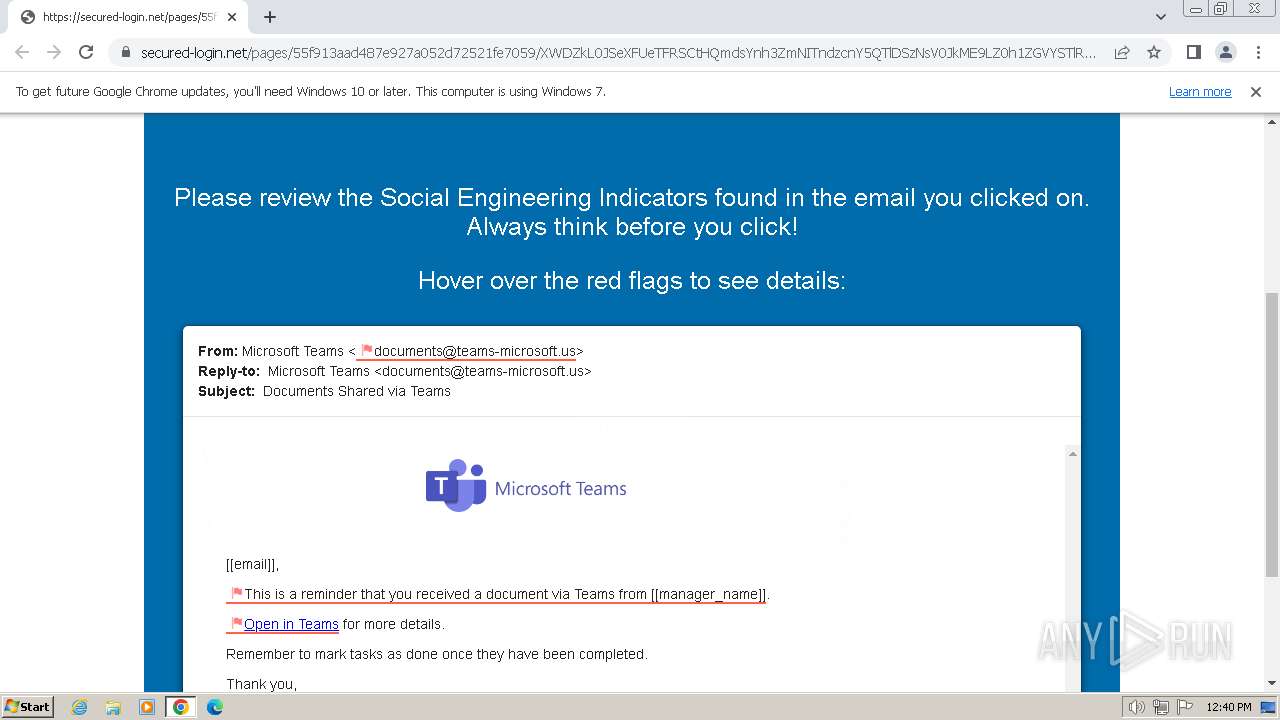Open the 'Open in Teams' link
Screen dimensions: 1280x720
pos(291,624)
